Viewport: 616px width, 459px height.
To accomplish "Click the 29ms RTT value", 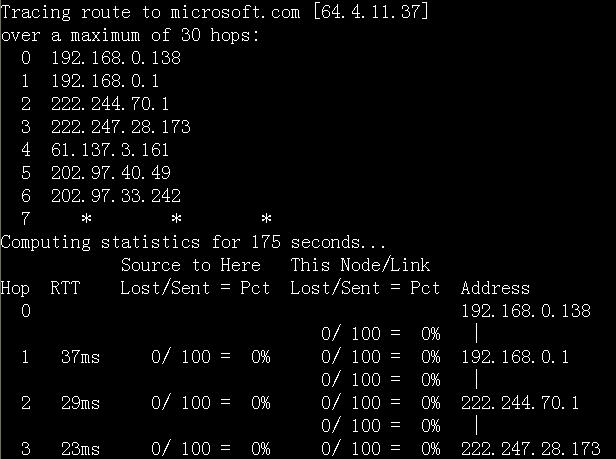I will tap(81, 403).
